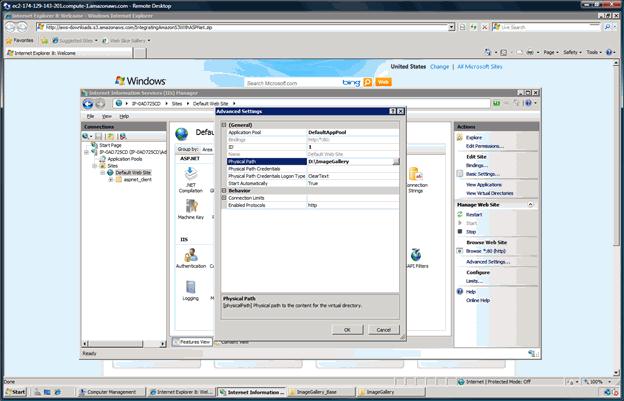The height and width of the screenshot is (401, 624).
Task: Switch to ImageGallery_Base taskbar button
Action: [320, 392]
